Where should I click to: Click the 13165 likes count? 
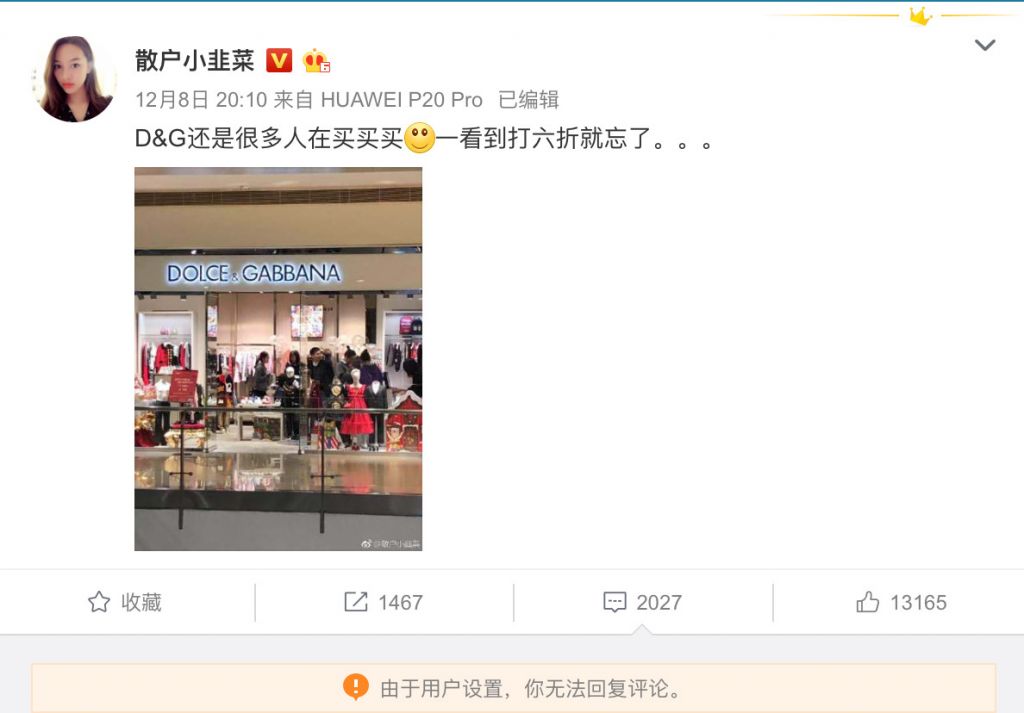pos(918,602)
